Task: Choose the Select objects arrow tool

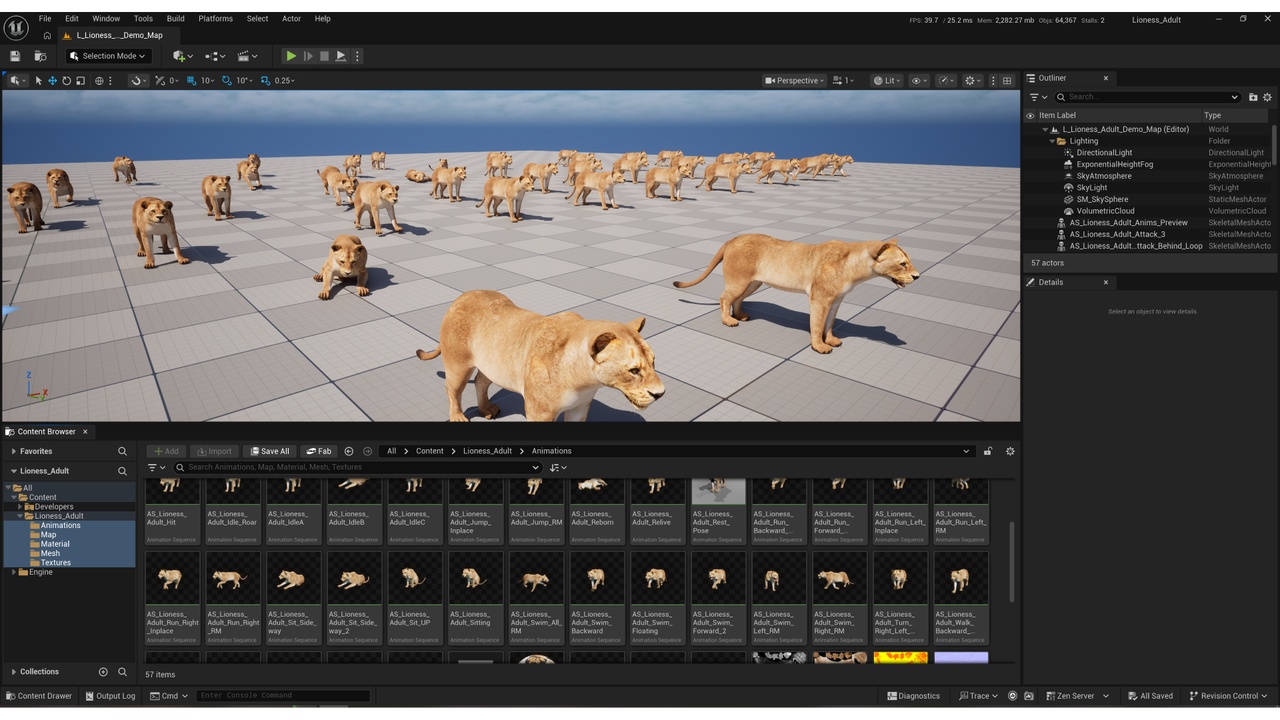Action: (39, 80)
